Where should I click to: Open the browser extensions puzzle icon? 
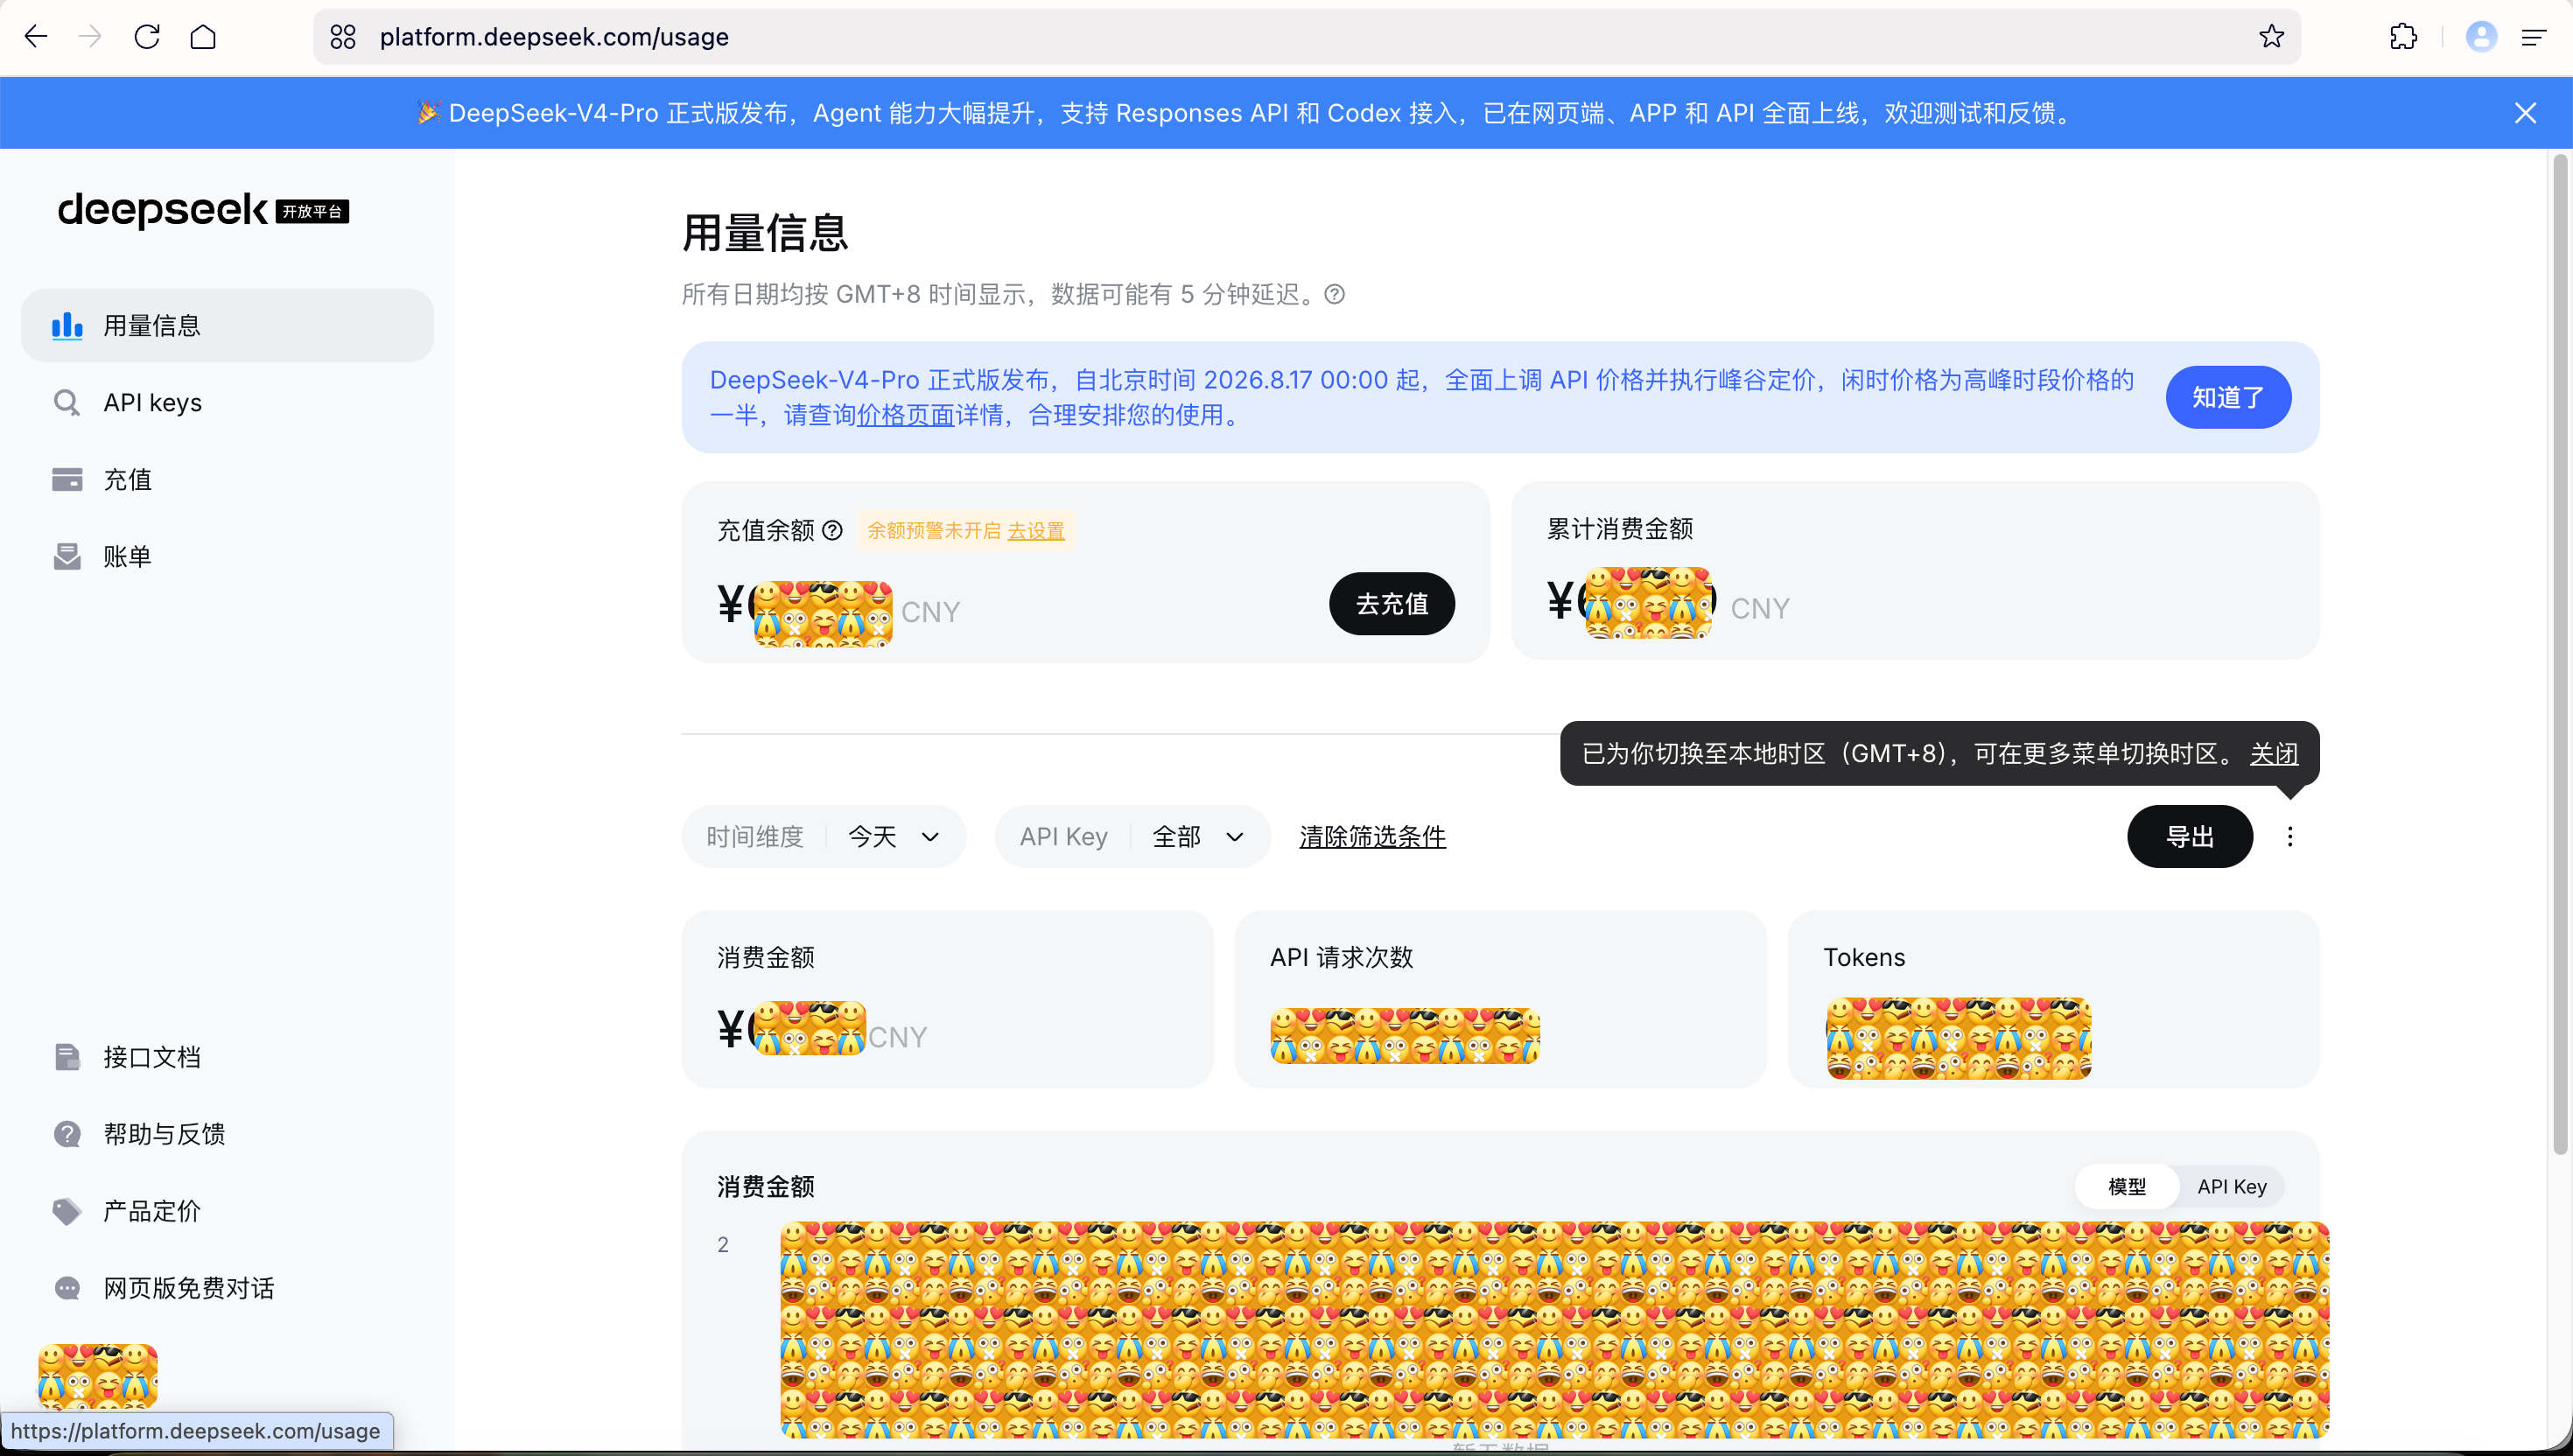(2403, 37)
